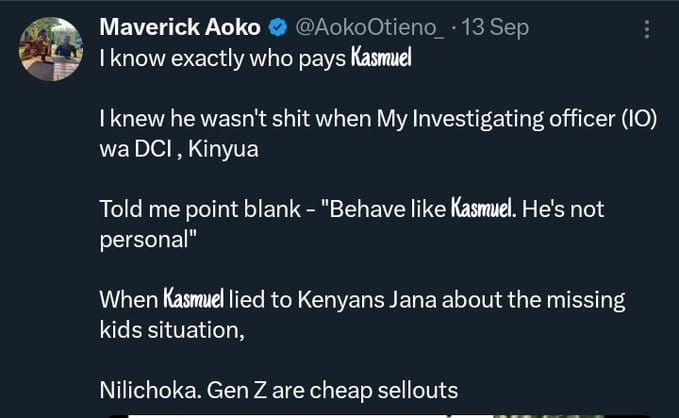Click the 'kids situation,' line
This screenshot has height=418, width=679.
pyautogui.click(x=172, y=330)
